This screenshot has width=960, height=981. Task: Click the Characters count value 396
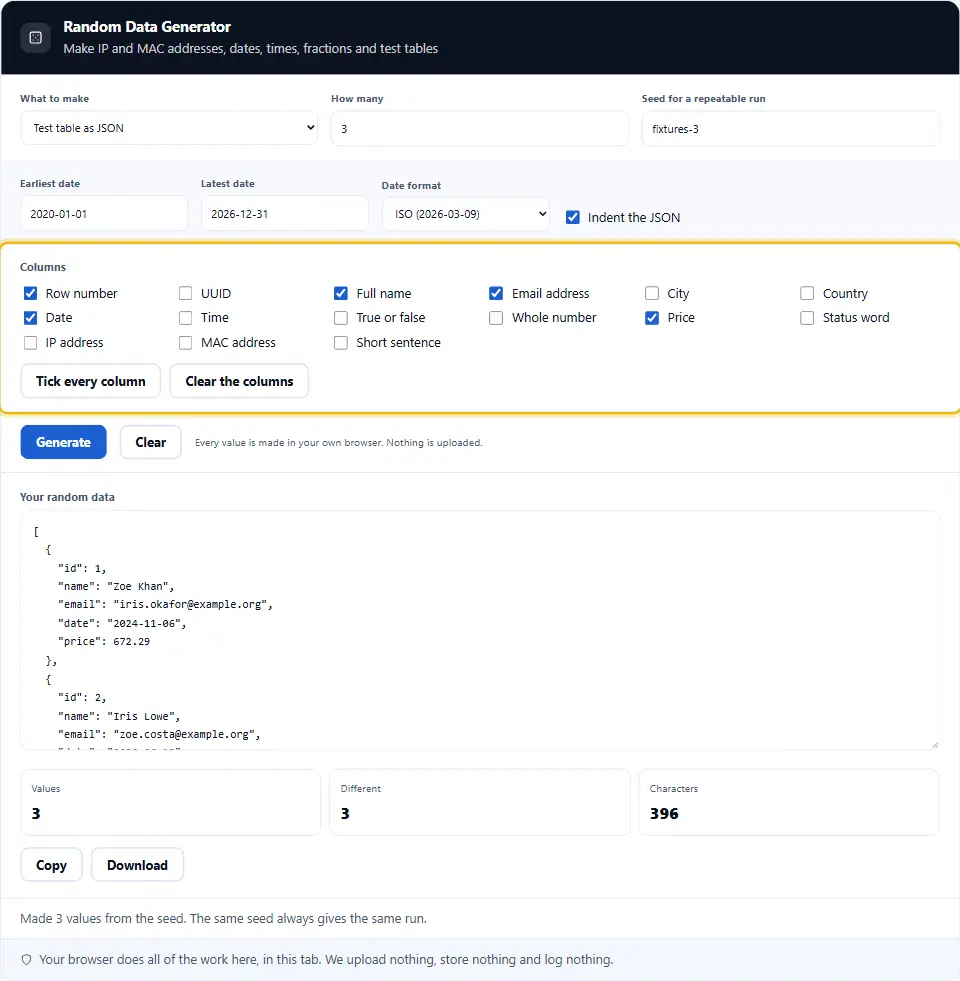[x=664, y=813]
